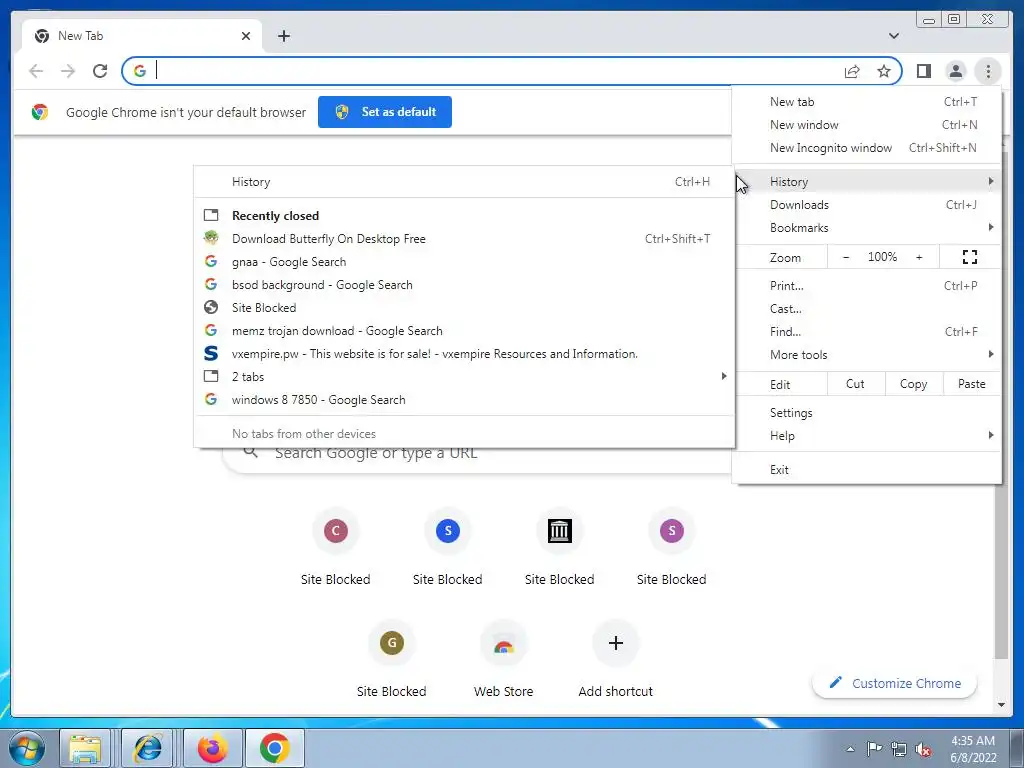Click the share this page icon

pos(852,71)
